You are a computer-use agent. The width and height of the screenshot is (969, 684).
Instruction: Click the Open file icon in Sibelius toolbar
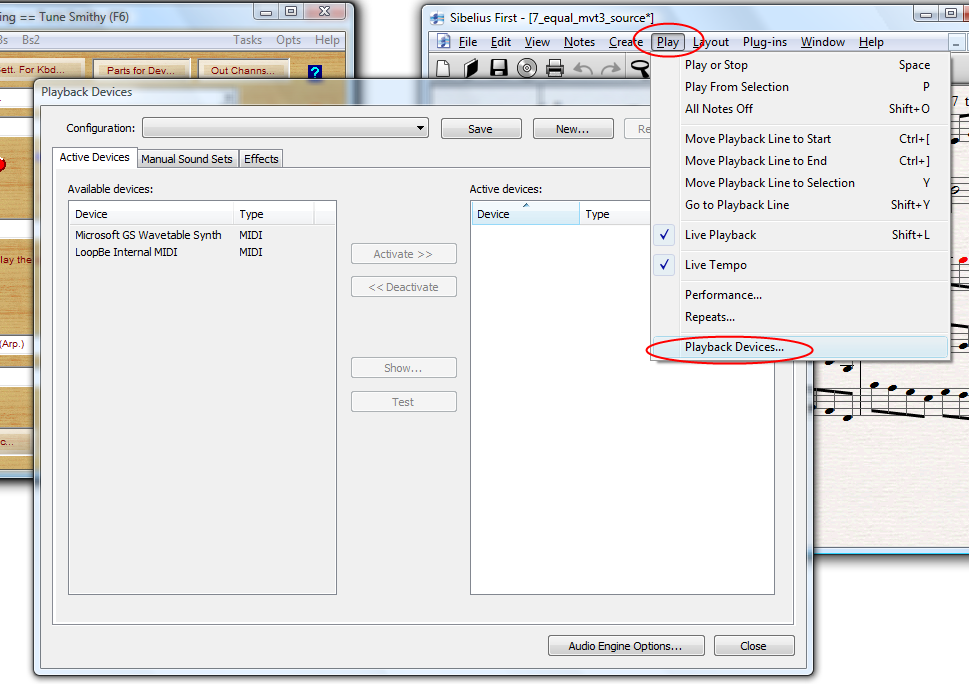click(471, 68)
